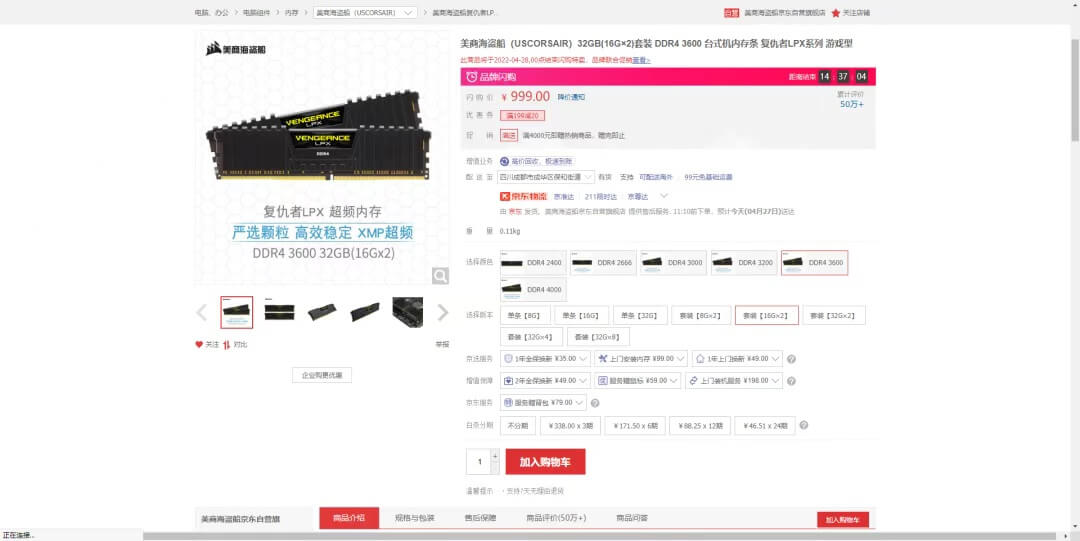The image size is (1080, 541).
Task: Select 套装【32G×2】 version
Action: [833, 315]
